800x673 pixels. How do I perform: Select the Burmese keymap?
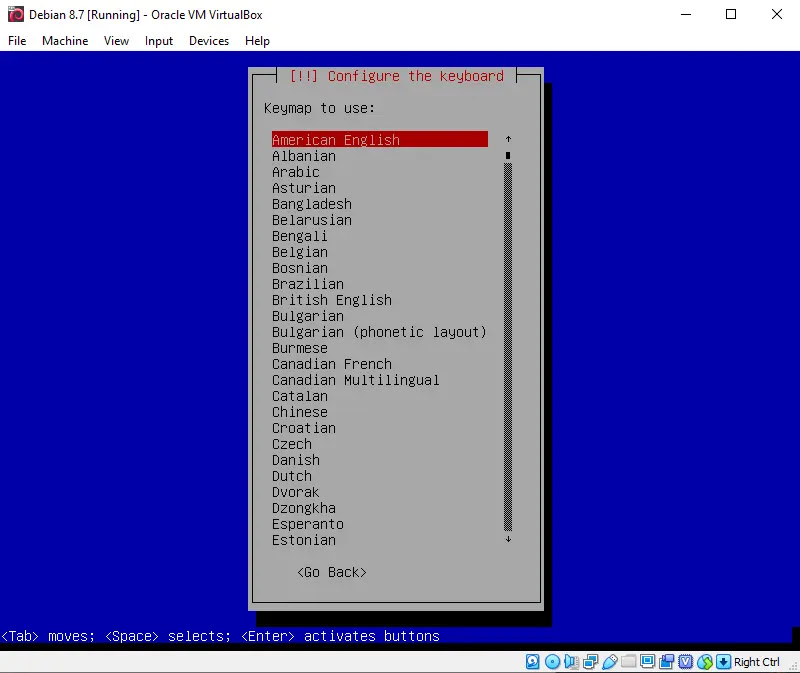380,348
